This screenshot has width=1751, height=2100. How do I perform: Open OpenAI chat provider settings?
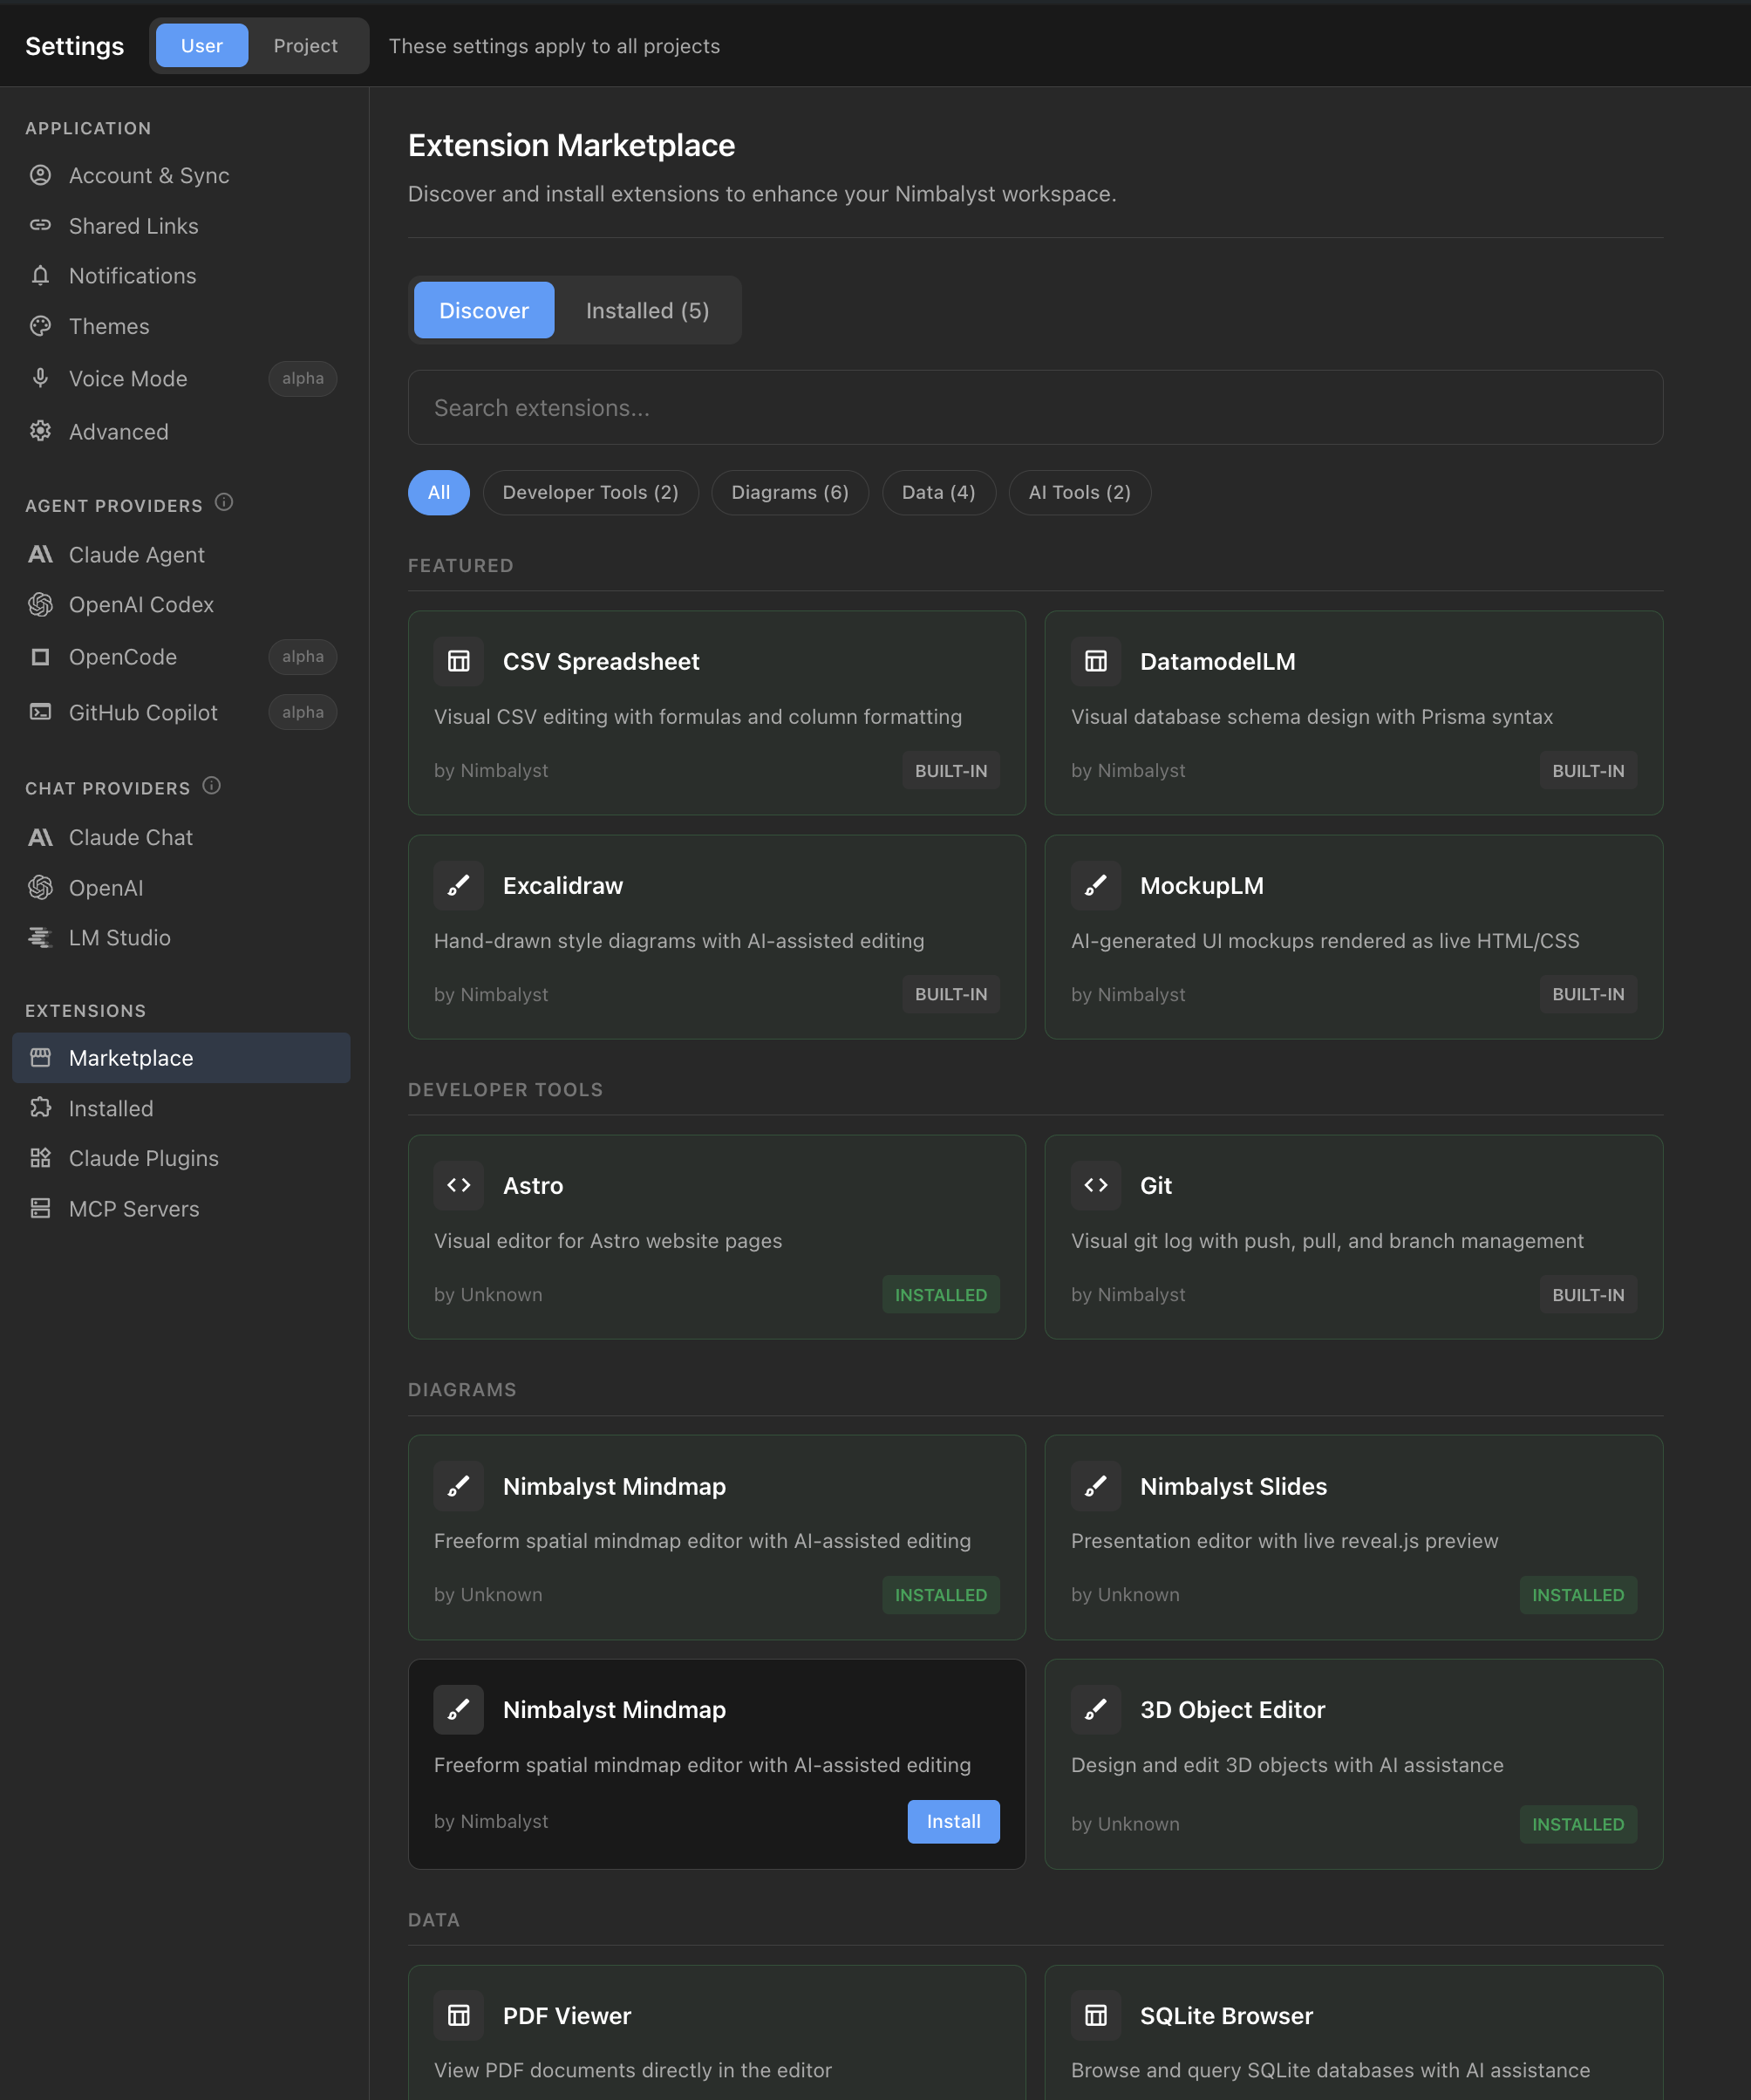(x=181, y=887)
